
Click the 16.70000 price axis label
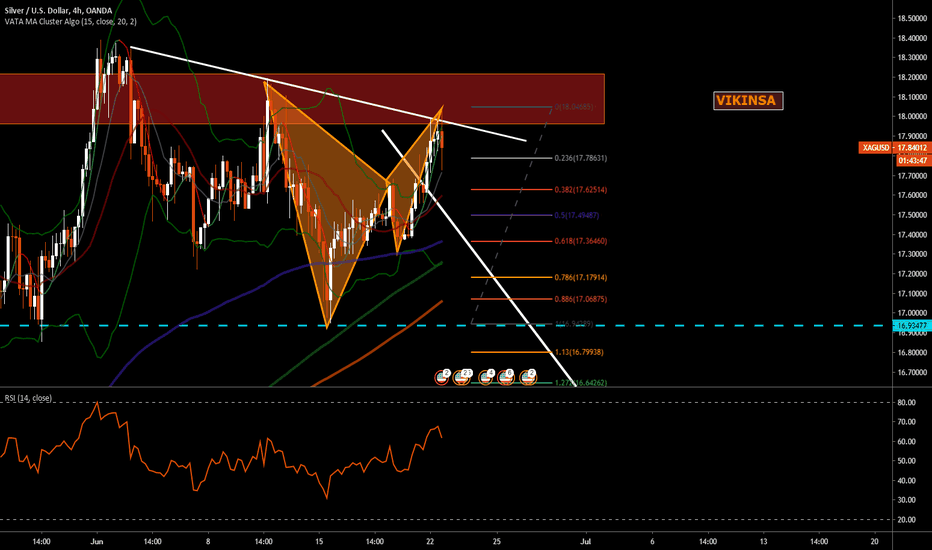click(x=912, y=372)
